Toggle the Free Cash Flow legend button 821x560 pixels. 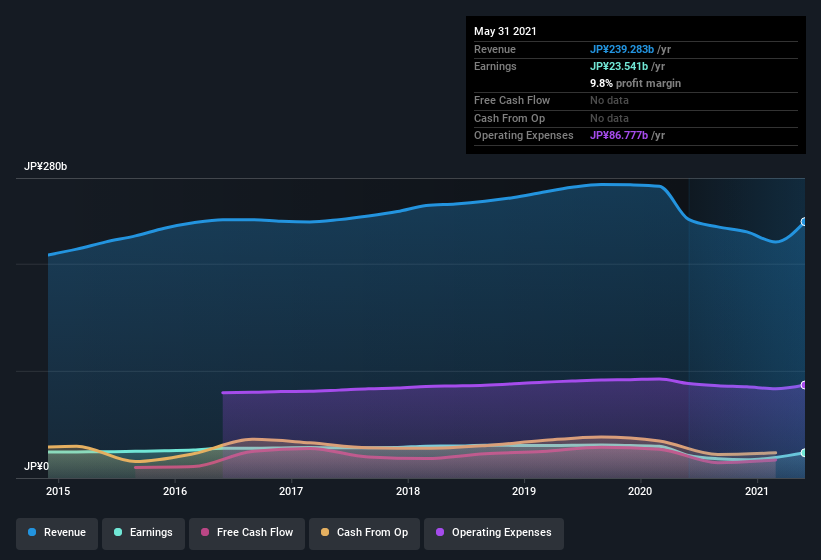click(x=247, y=533)
